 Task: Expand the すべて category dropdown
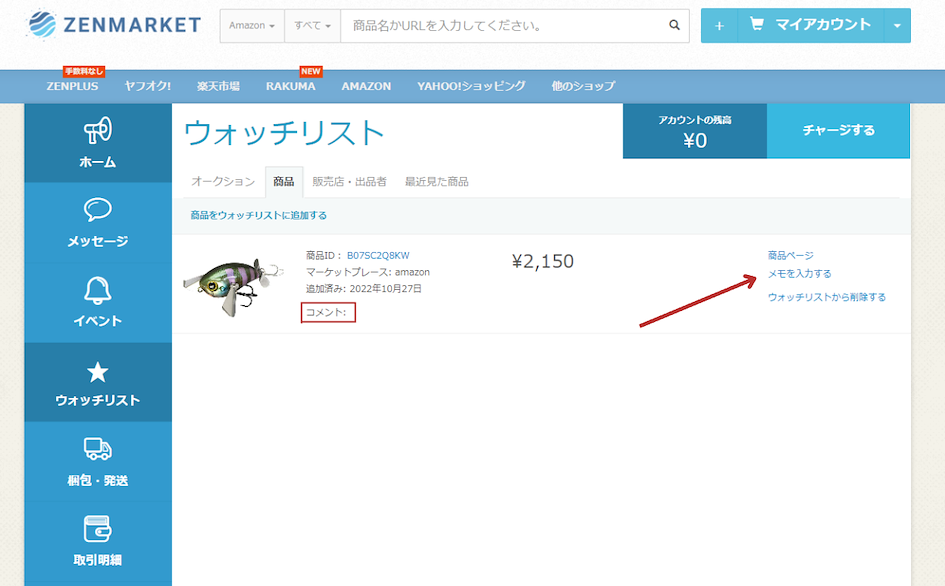pos(312,26)
